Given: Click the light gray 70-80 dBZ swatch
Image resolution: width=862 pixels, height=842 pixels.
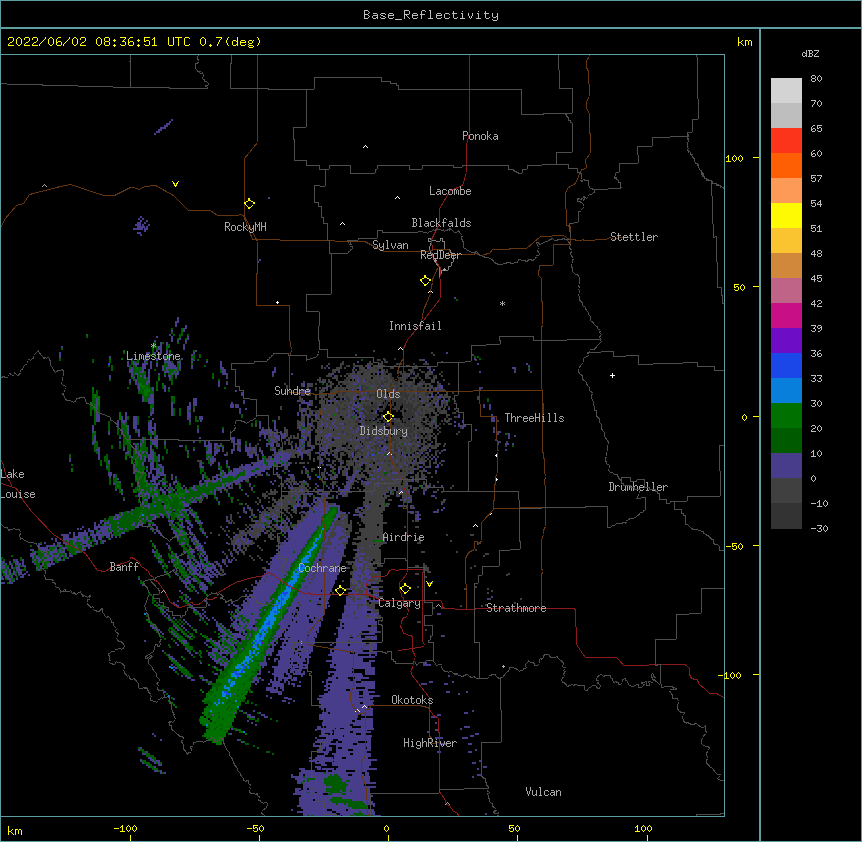Looking at the screenshot, I should coord(786,91).
